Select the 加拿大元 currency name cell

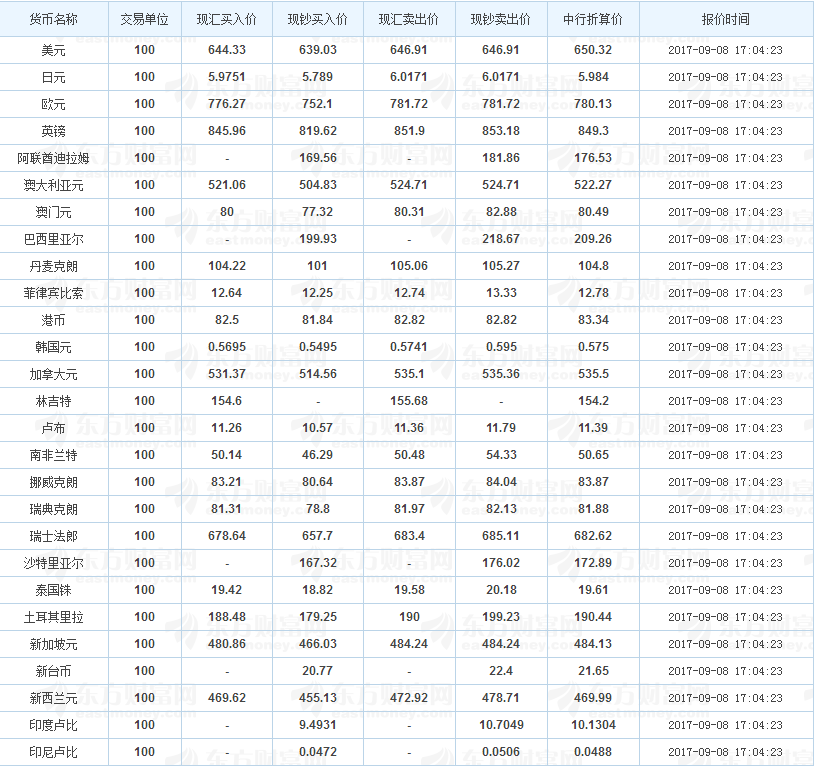tap(54, 375)
